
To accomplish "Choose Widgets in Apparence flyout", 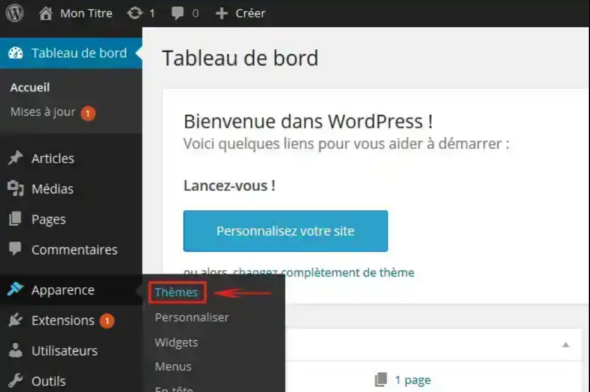I will click(176, 343).
